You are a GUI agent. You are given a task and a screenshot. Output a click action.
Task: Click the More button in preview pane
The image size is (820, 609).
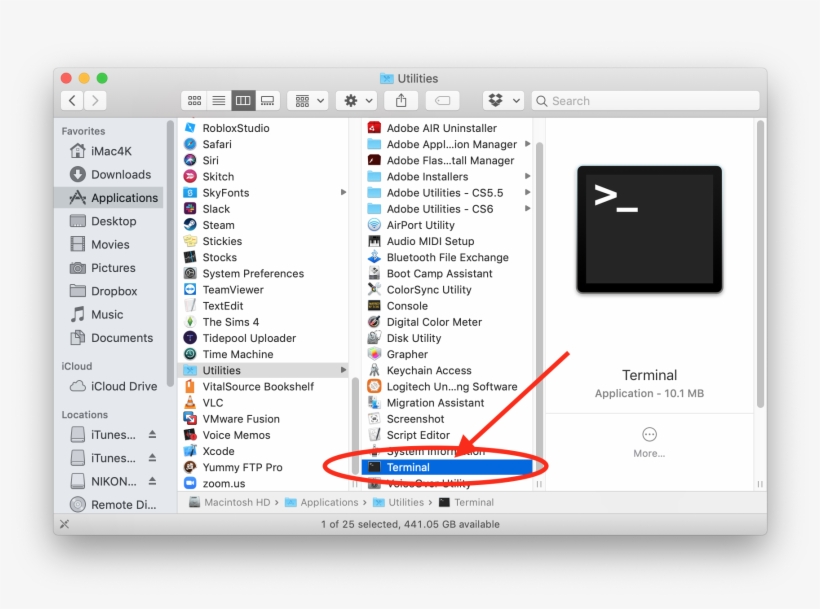[649, 442]
